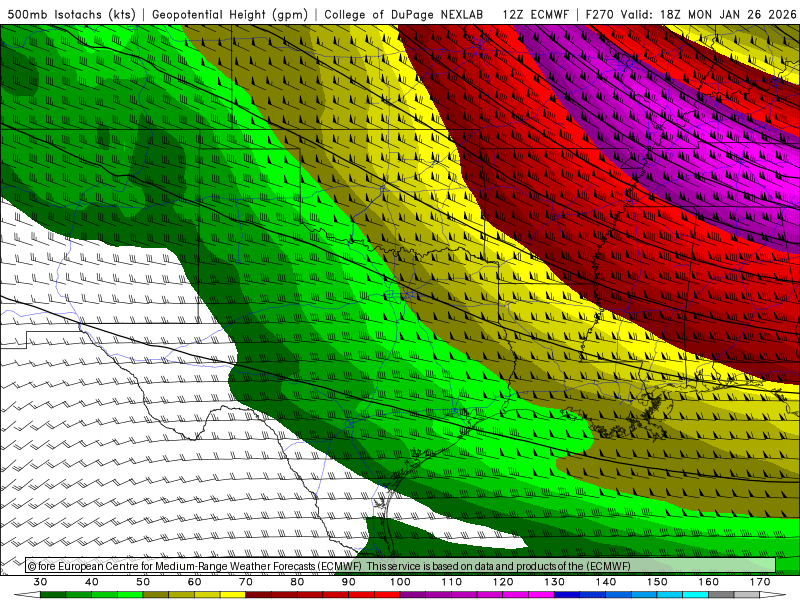Viewport: 800px width, 600px height.
Task: Click the dark gray 160-165 kts legend swatch
Action: [x=721, y=595]
